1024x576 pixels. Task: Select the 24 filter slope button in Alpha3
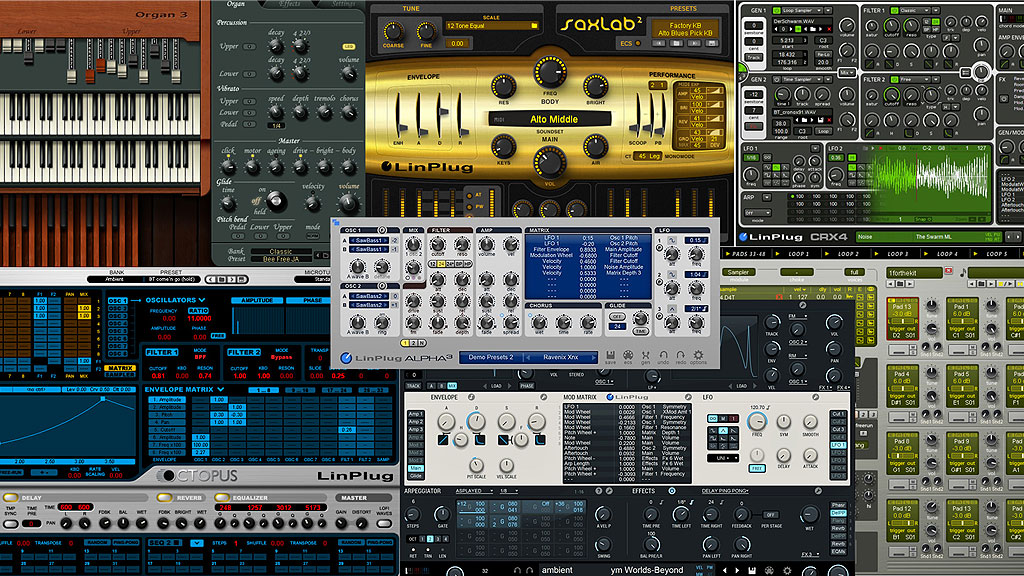441,264
